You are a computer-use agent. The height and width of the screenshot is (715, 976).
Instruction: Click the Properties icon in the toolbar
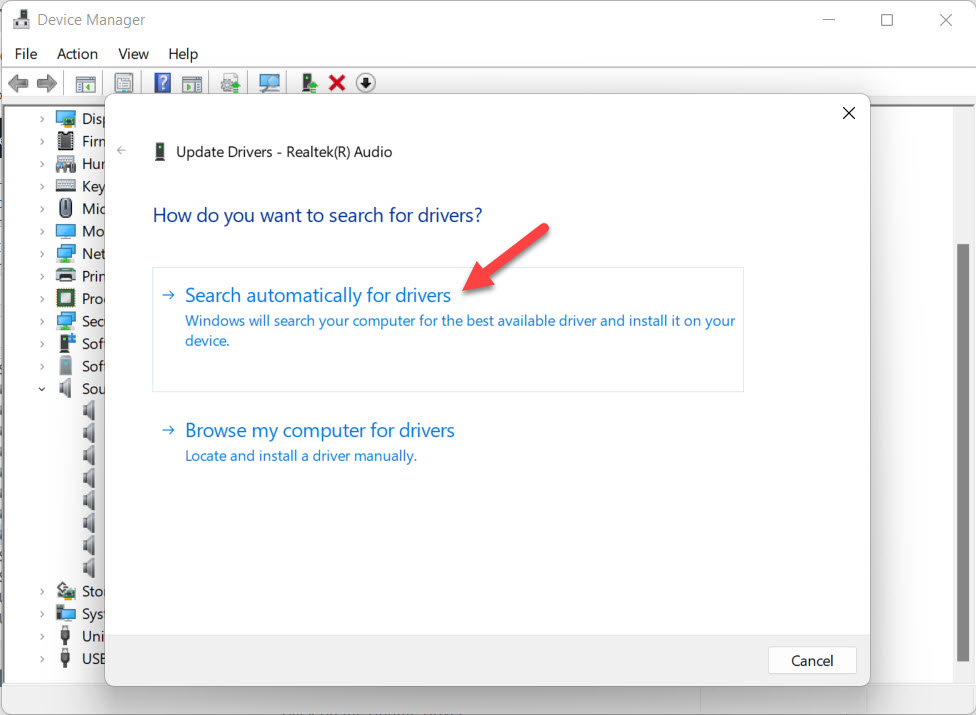click(x=124, y=82)
